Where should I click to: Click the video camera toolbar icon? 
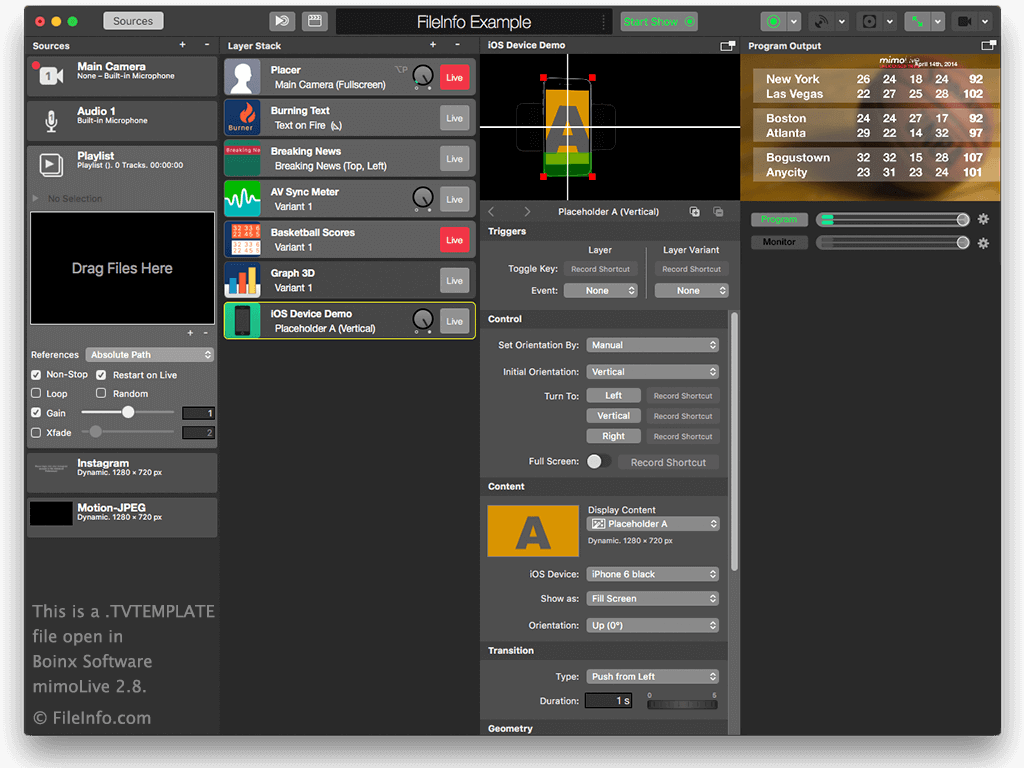pyautogui.click(x=965, y=22)
